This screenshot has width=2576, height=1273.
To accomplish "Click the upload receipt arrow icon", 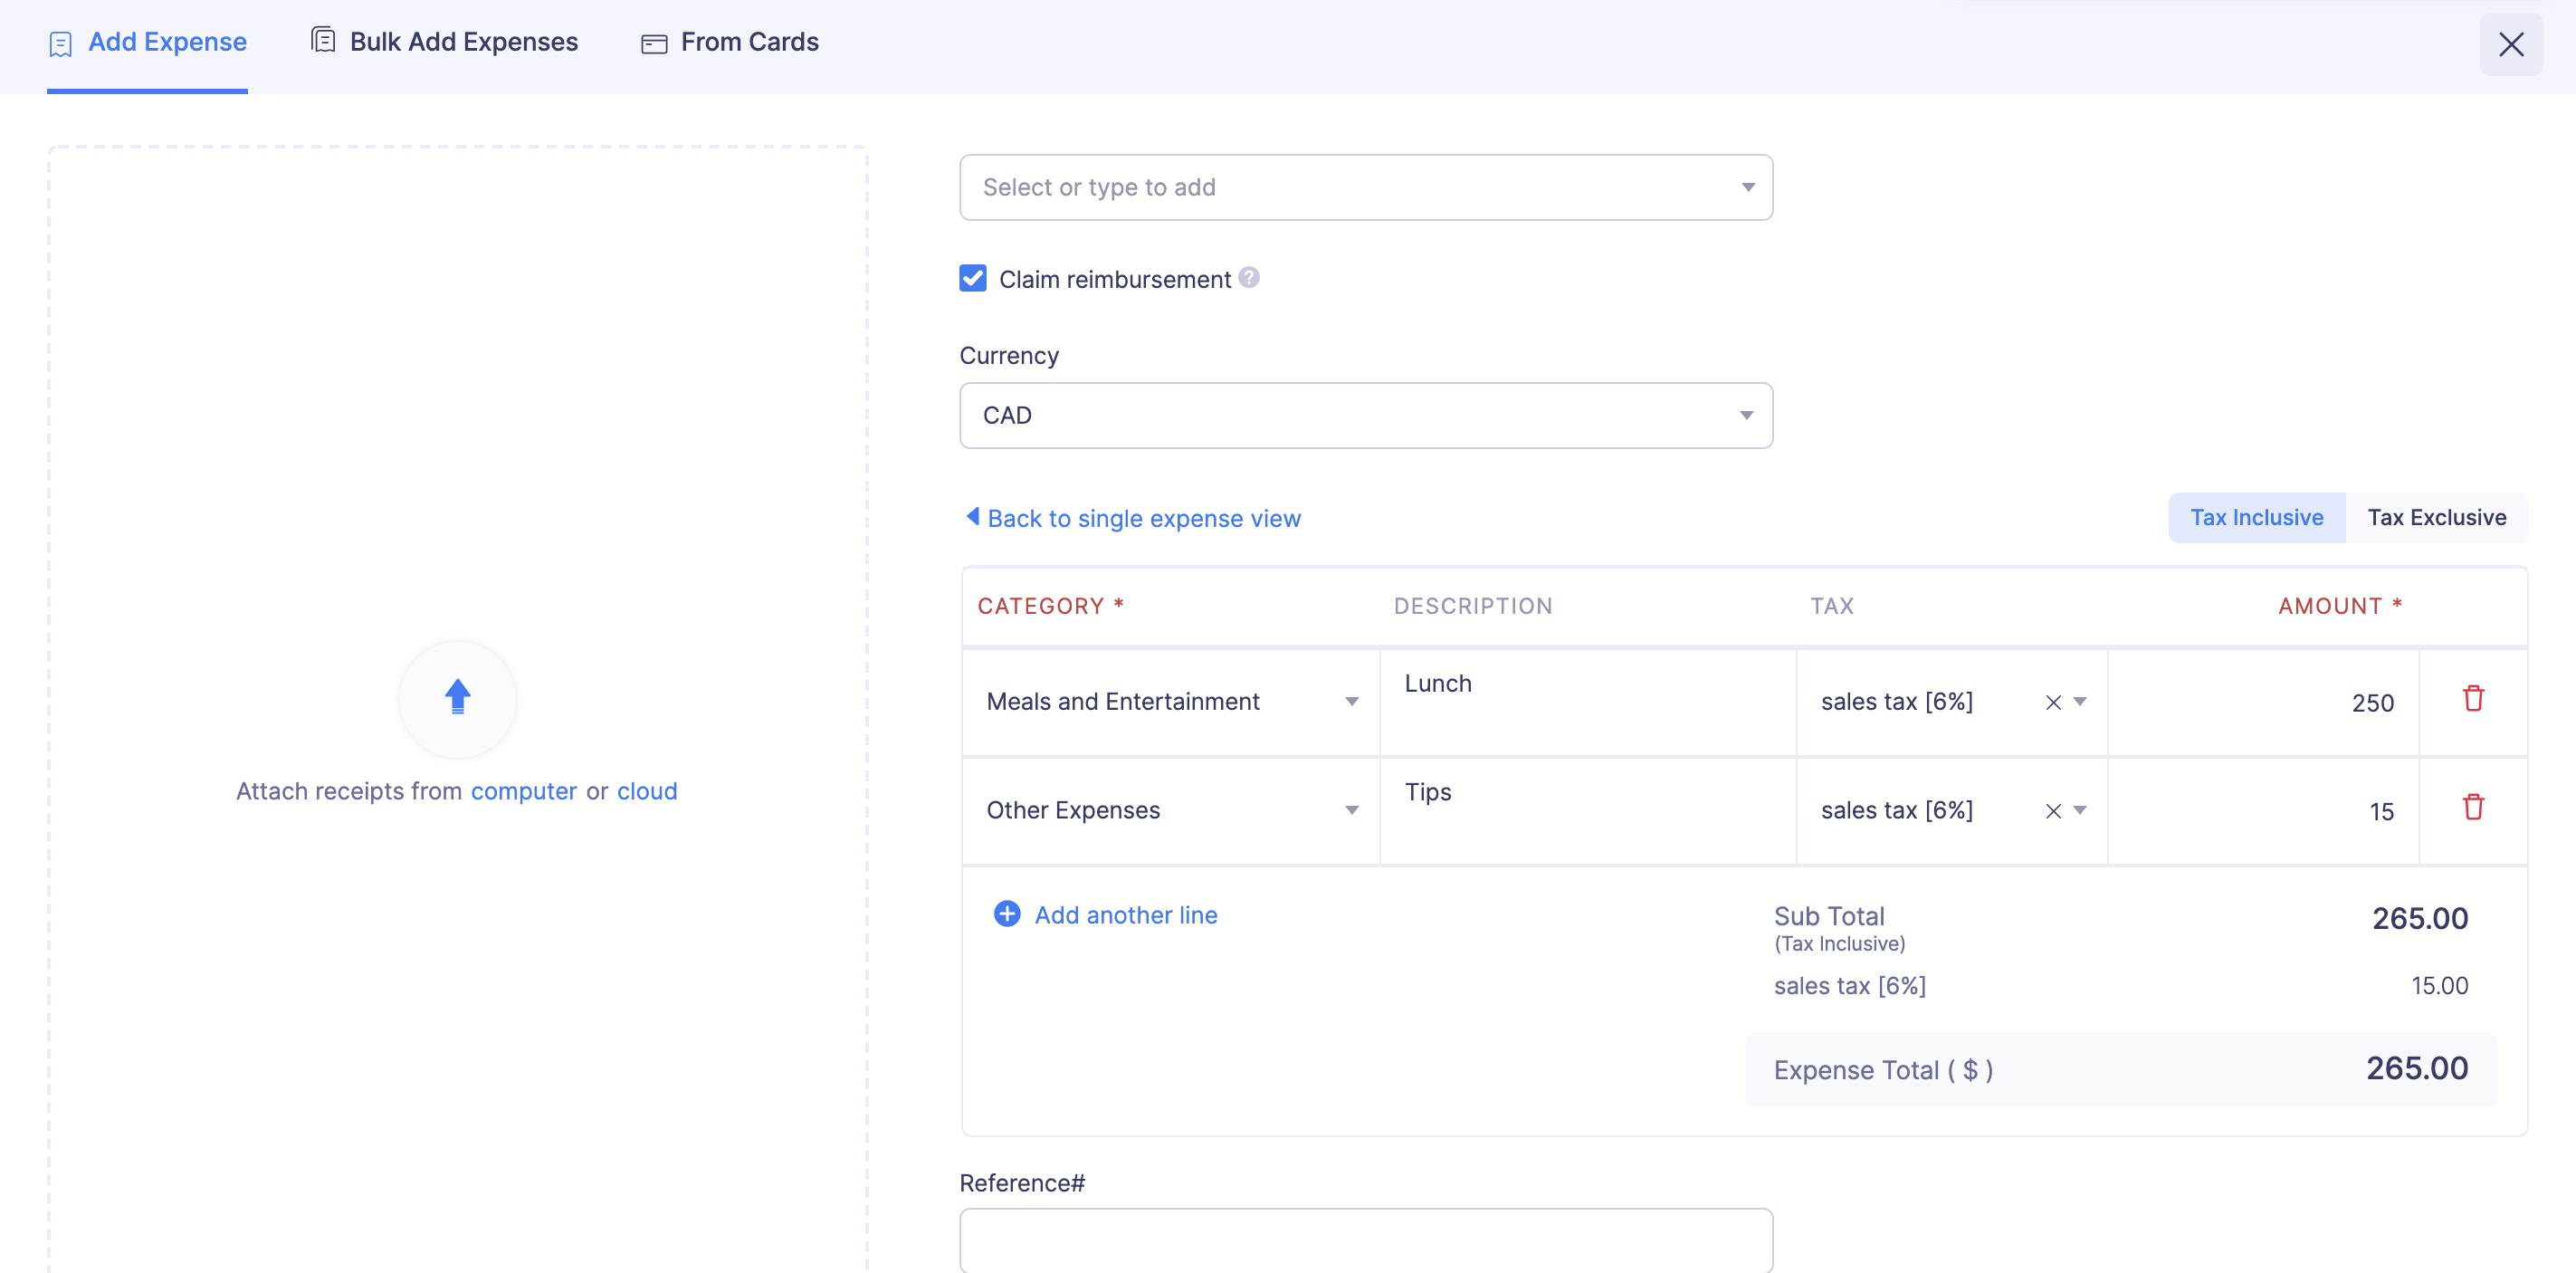I will tap(457, 699).
